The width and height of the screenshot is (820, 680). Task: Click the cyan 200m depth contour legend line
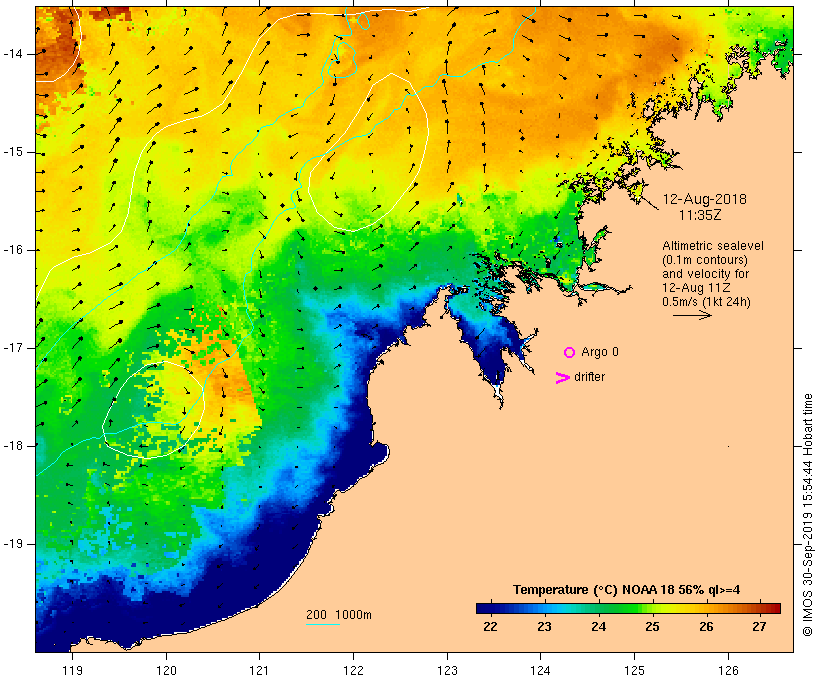point(323,624)
